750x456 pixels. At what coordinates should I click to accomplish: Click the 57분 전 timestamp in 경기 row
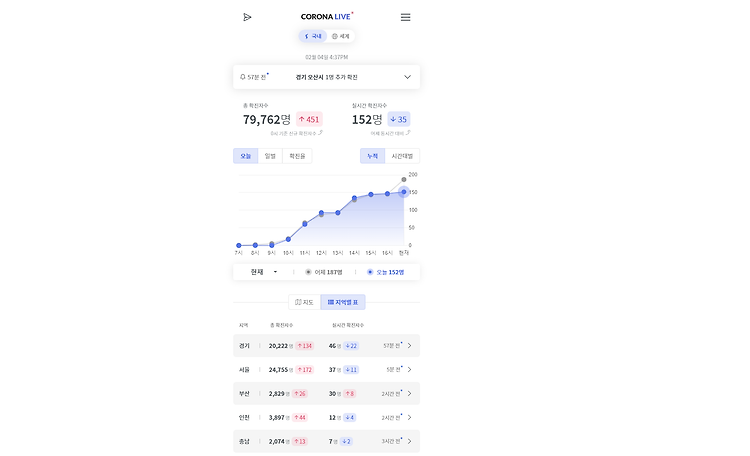392,345
